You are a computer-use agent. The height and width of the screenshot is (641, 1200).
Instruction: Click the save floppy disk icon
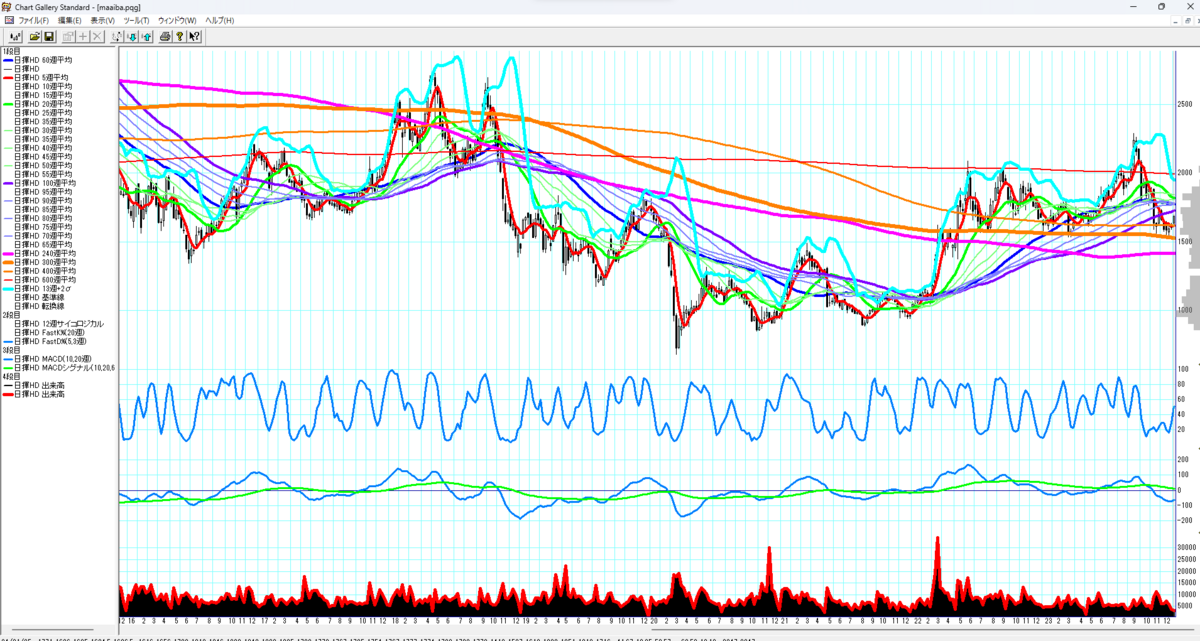(49, 37)
